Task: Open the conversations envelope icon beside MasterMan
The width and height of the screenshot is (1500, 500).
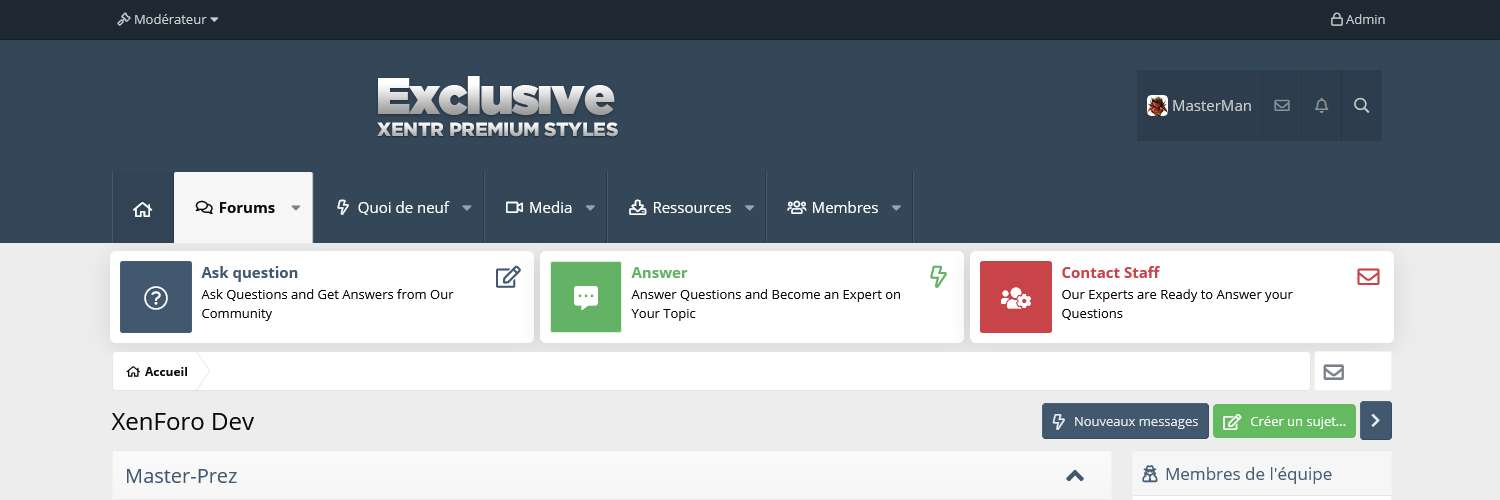Action: coord(1282,105)
